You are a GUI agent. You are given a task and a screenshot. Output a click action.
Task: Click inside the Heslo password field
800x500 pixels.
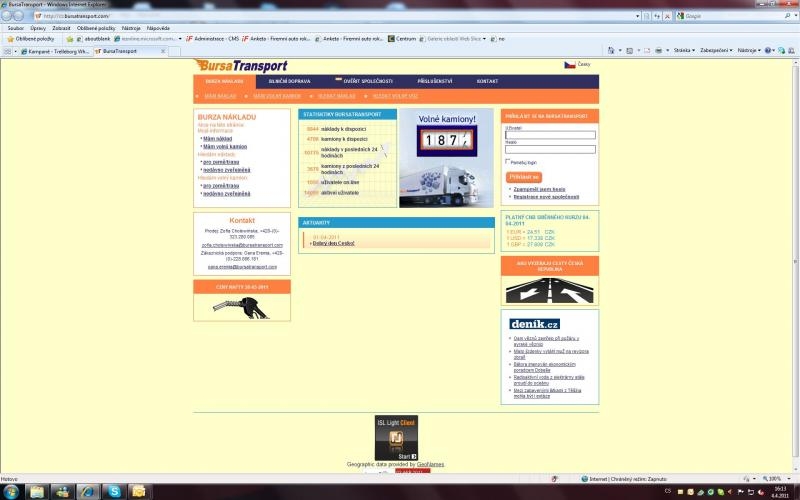[x=550, y=149]
